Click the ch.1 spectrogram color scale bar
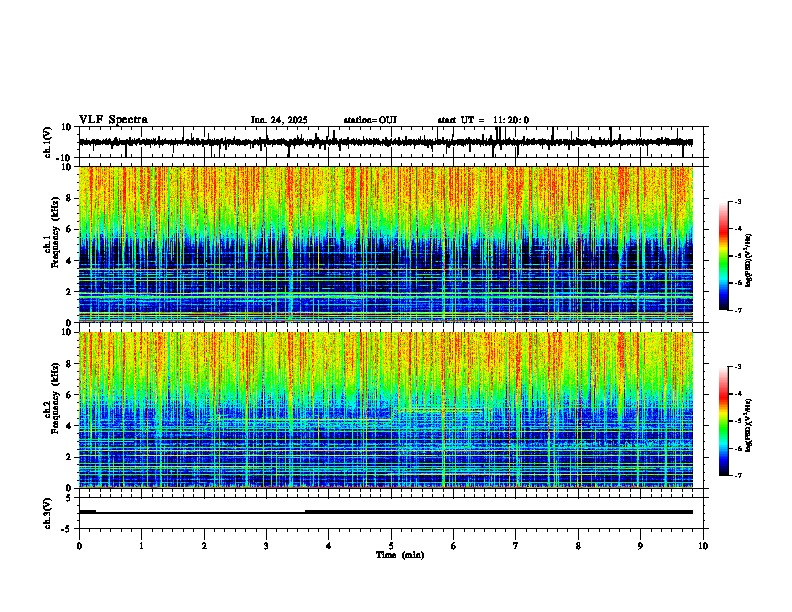The width and height of the screenshot is (792, 612). pyautogui.click(x=723, y=256)
